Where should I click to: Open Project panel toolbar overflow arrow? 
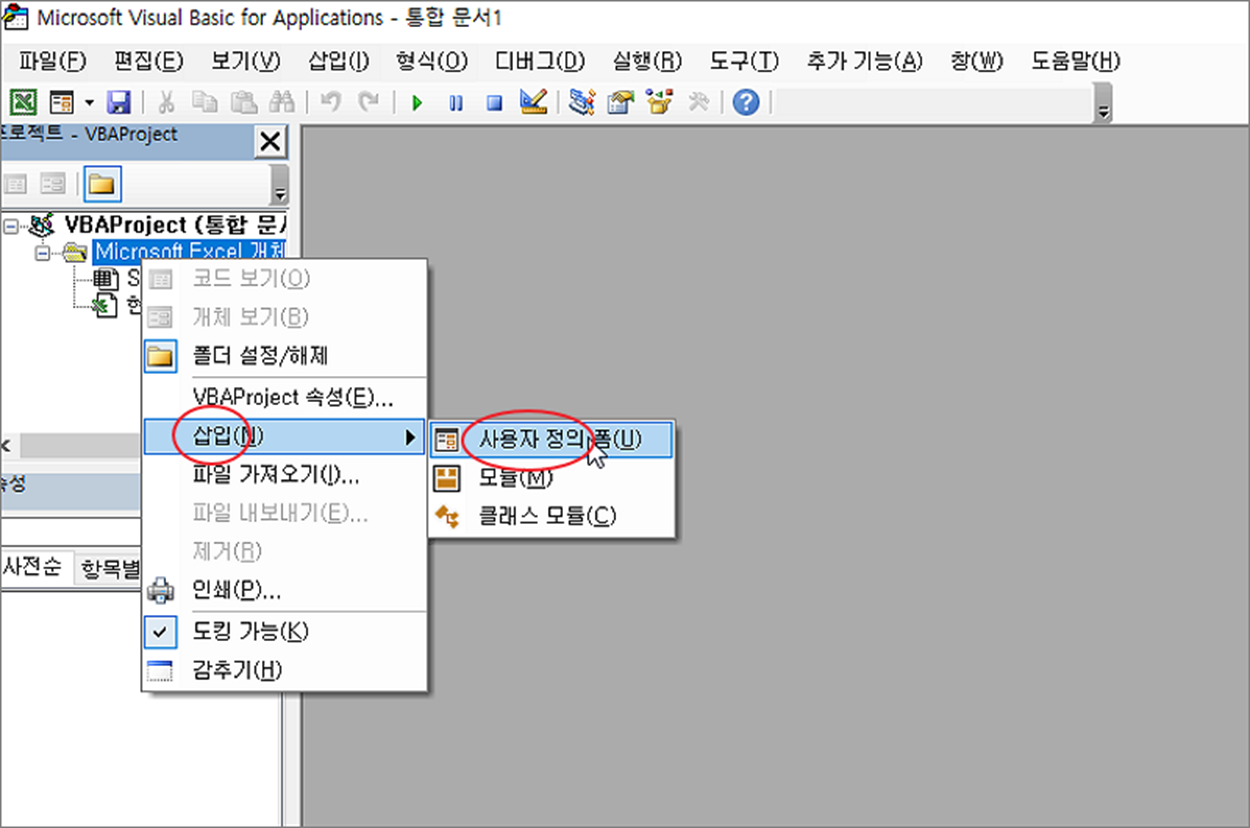(x=280, y=188)
